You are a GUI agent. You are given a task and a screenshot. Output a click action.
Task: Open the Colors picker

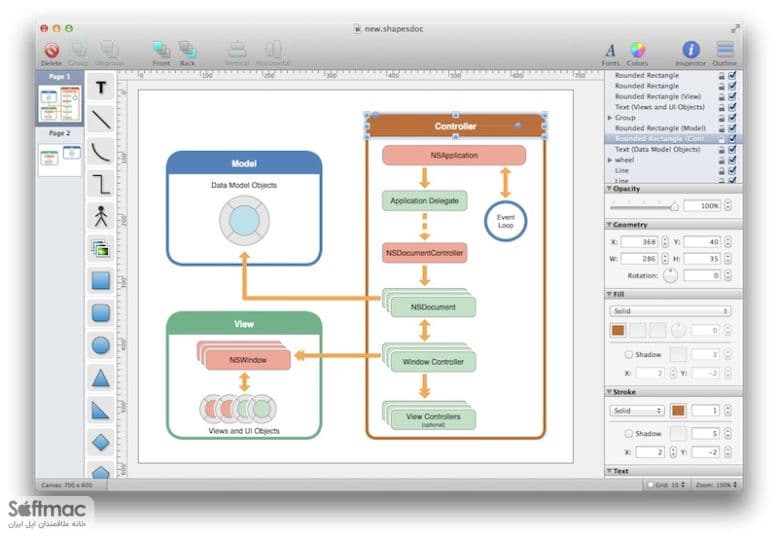[638, 54]
